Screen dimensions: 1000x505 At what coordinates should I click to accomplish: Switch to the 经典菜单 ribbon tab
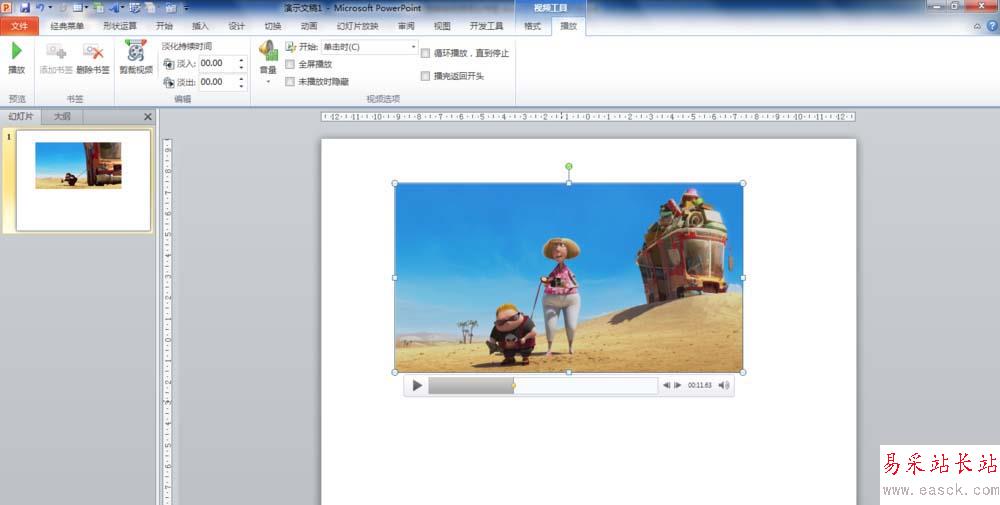click(68, 26)
